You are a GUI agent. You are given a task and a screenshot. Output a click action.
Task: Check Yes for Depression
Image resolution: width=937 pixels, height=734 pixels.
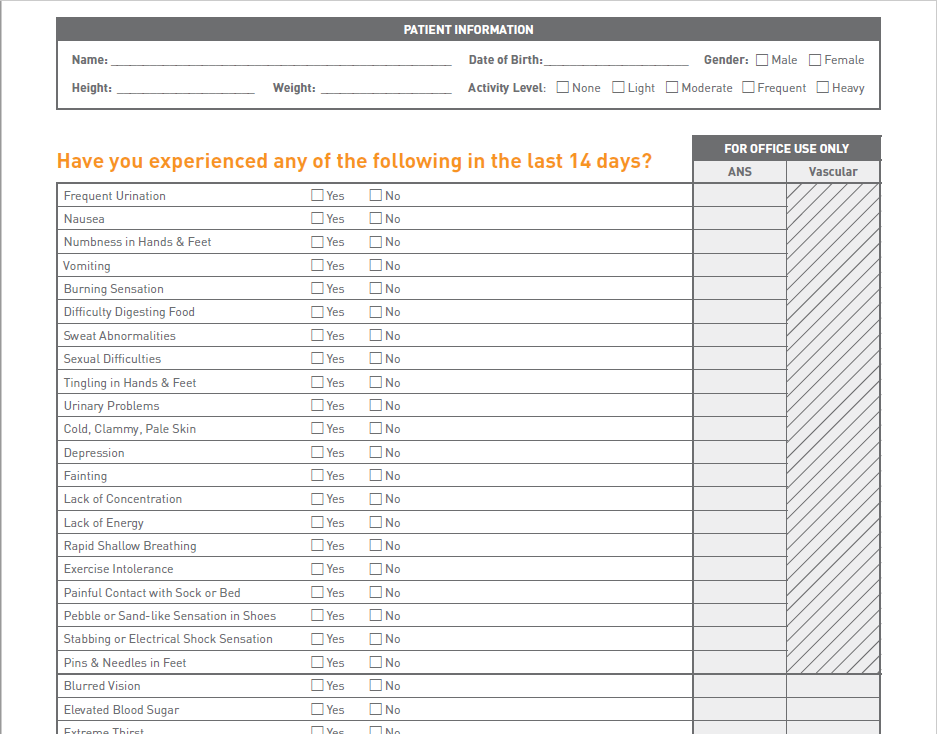tap(317, 452)
